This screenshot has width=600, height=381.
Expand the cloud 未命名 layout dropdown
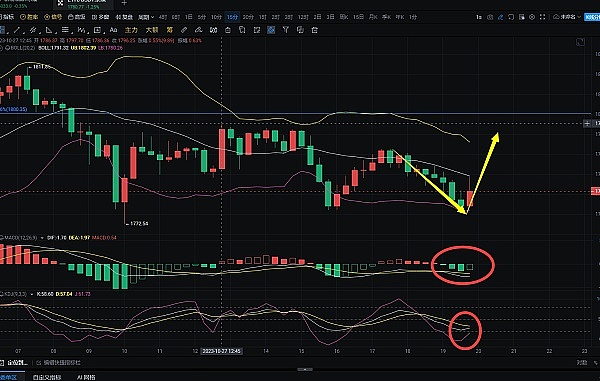[567, 17]
